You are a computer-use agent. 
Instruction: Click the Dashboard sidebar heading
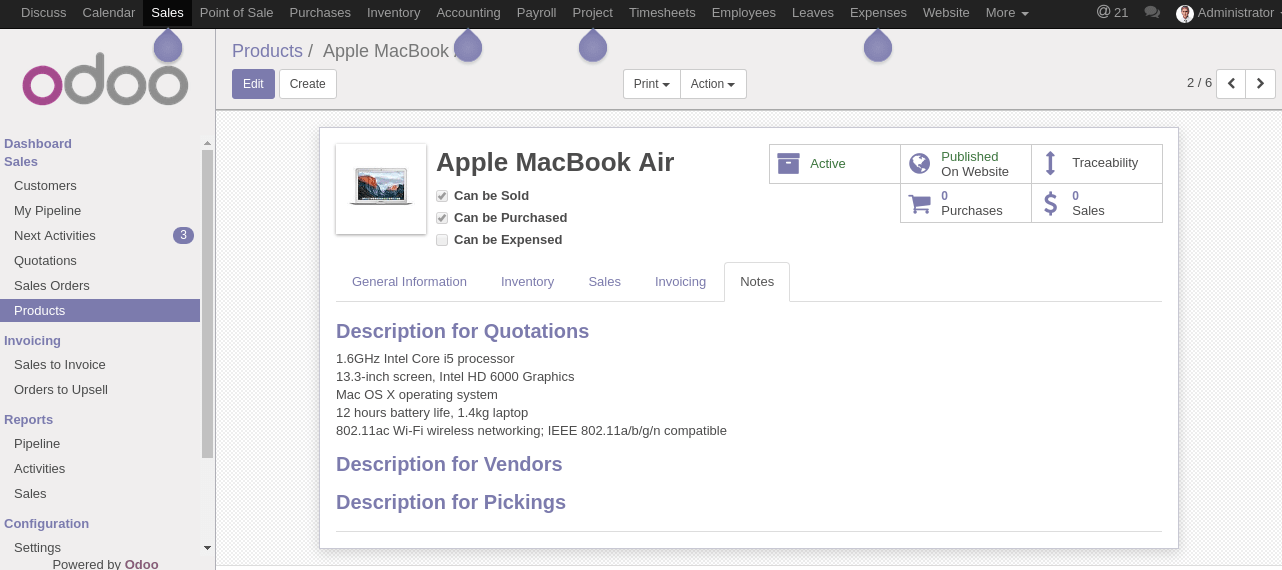pyautogui.click(x=38, y=144)
